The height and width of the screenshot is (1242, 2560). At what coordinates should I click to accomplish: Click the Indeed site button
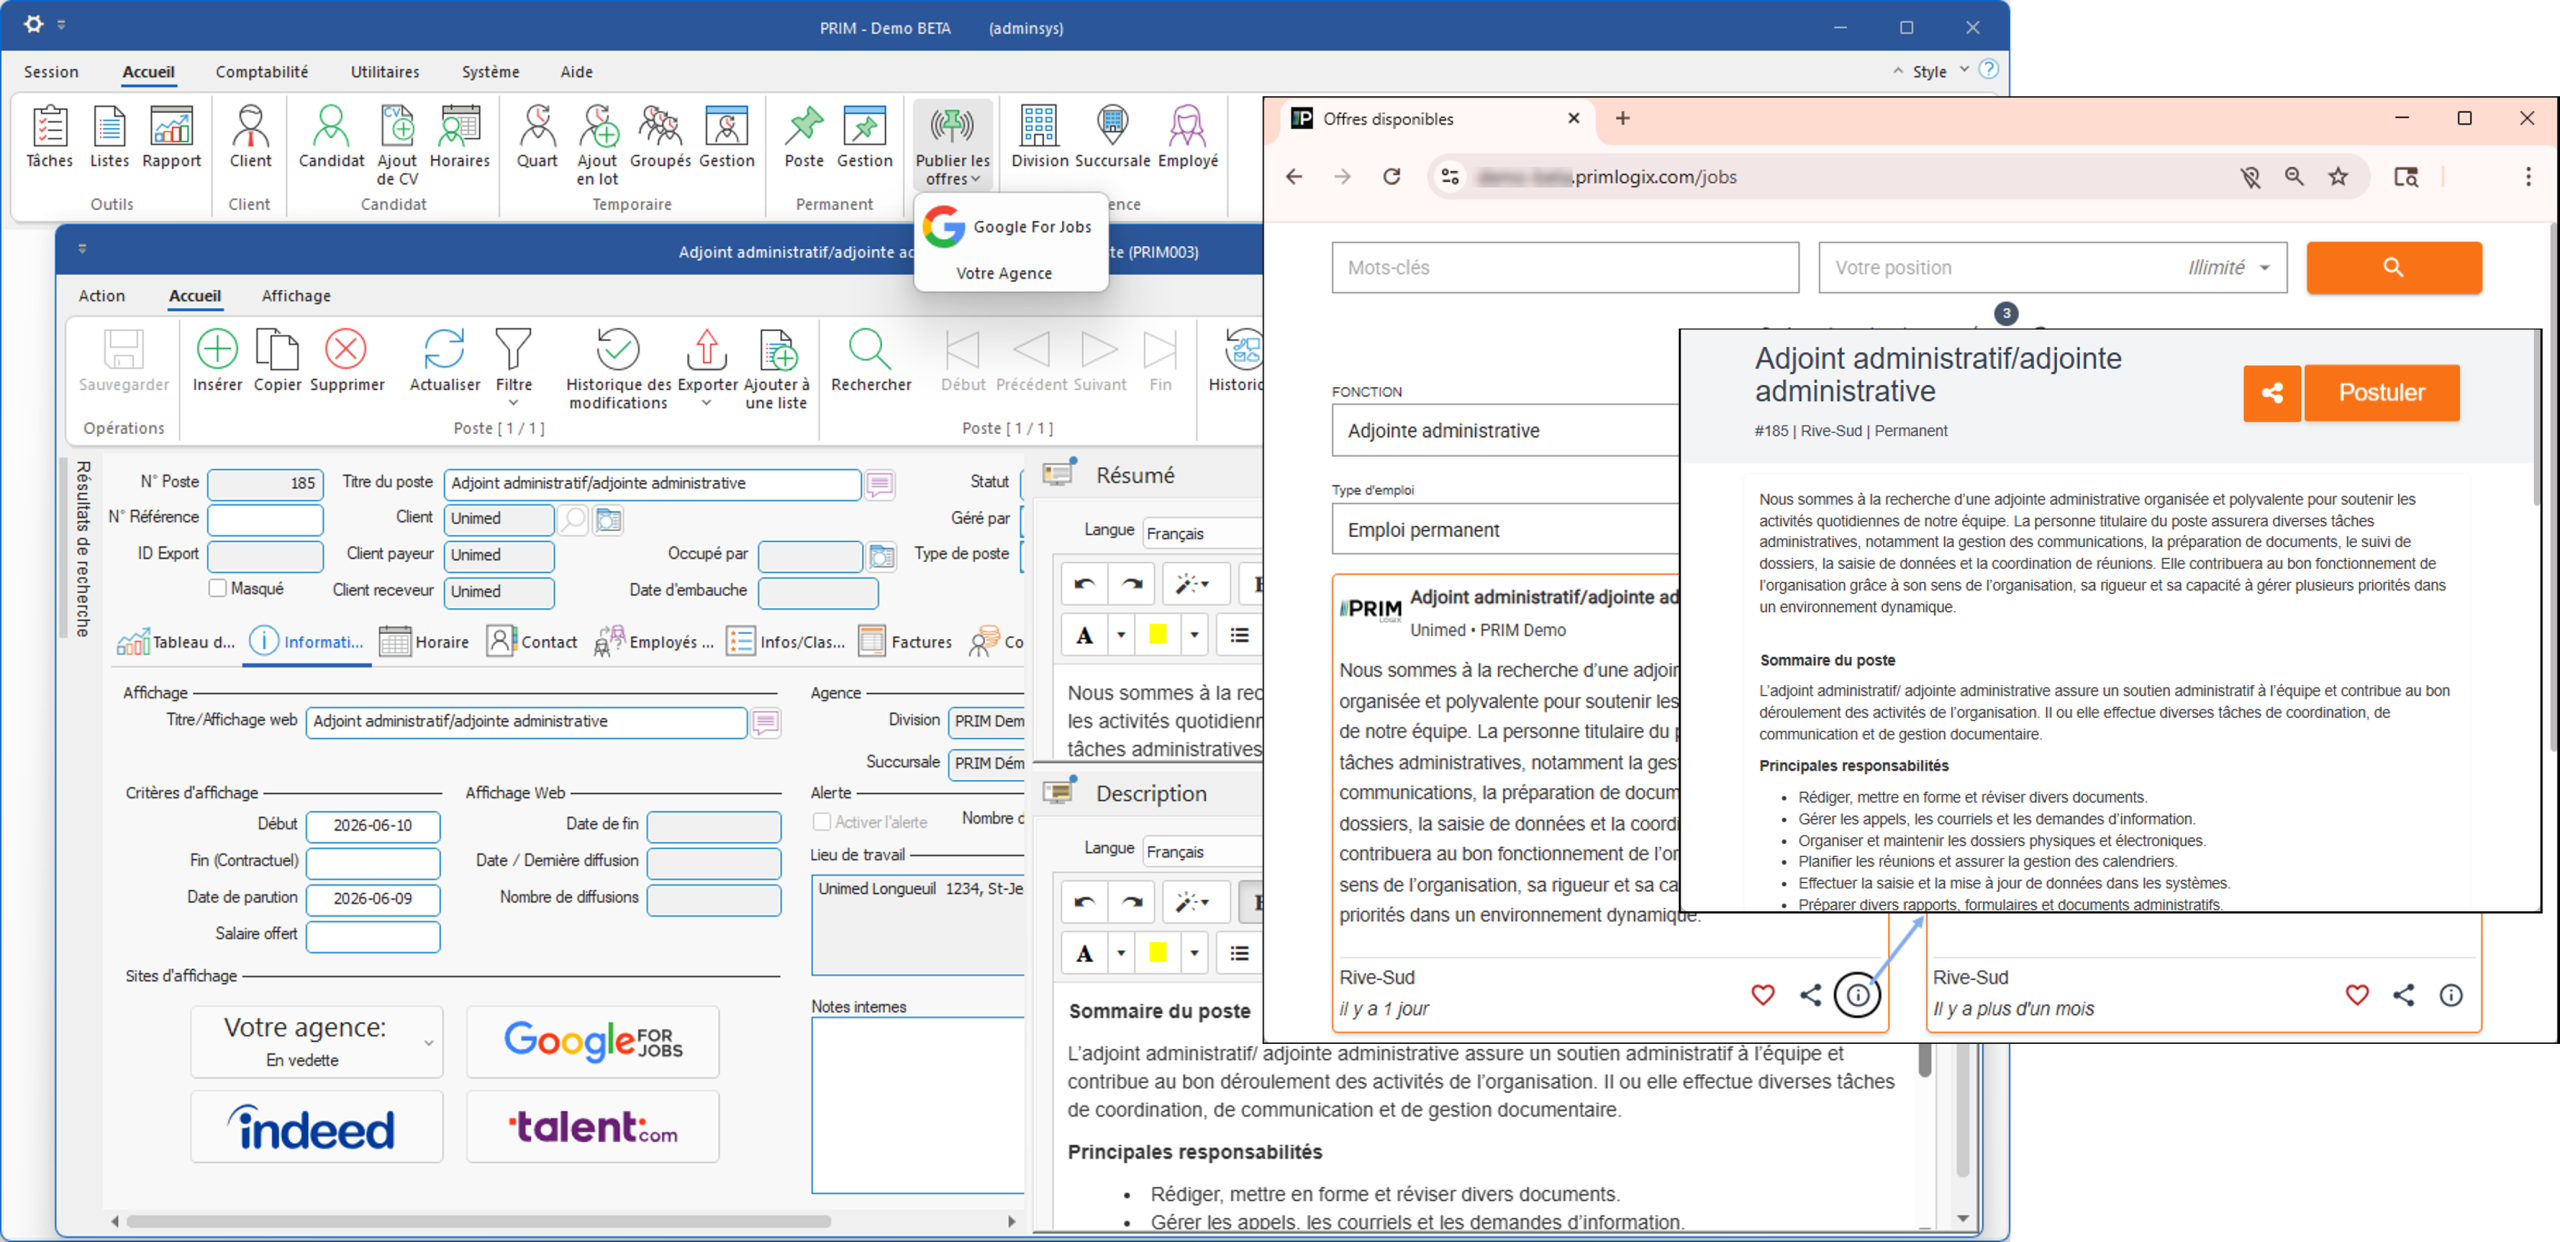[x=317, y=1127]
